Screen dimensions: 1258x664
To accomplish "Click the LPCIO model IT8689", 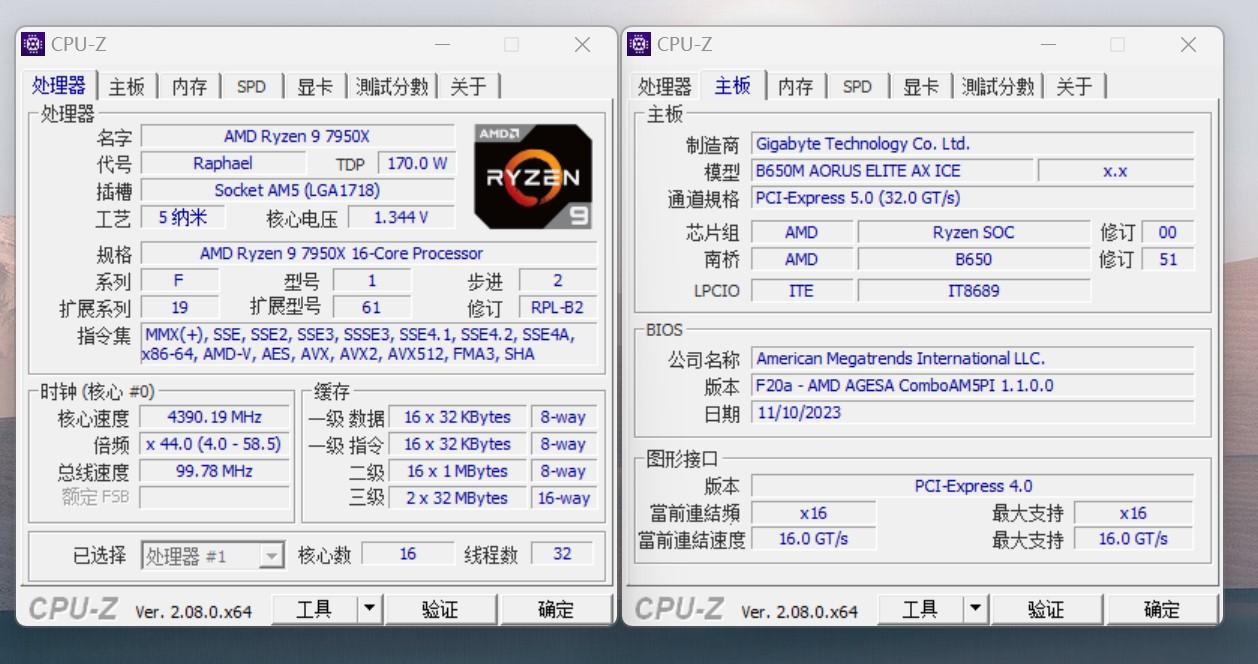I will 974,291.
